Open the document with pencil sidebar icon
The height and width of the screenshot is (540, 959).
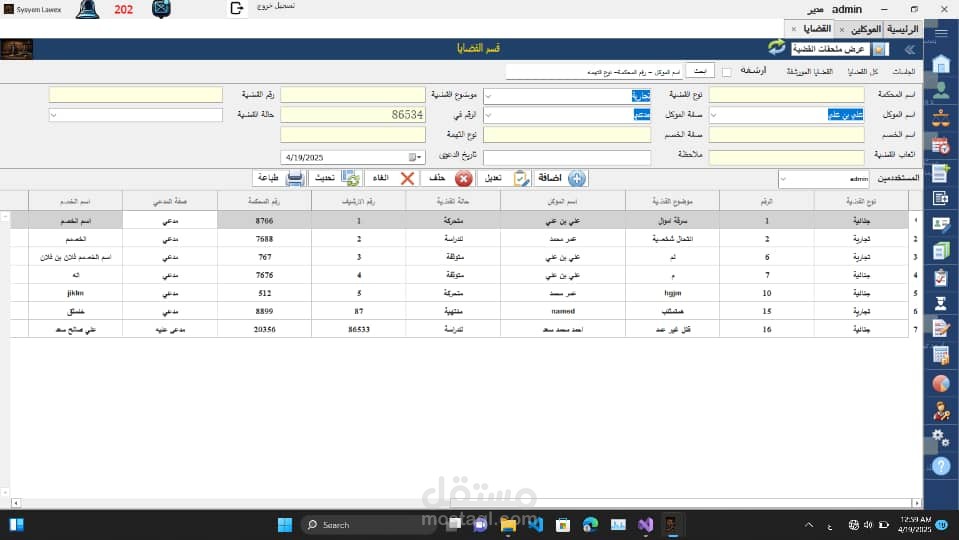point(941,328)
